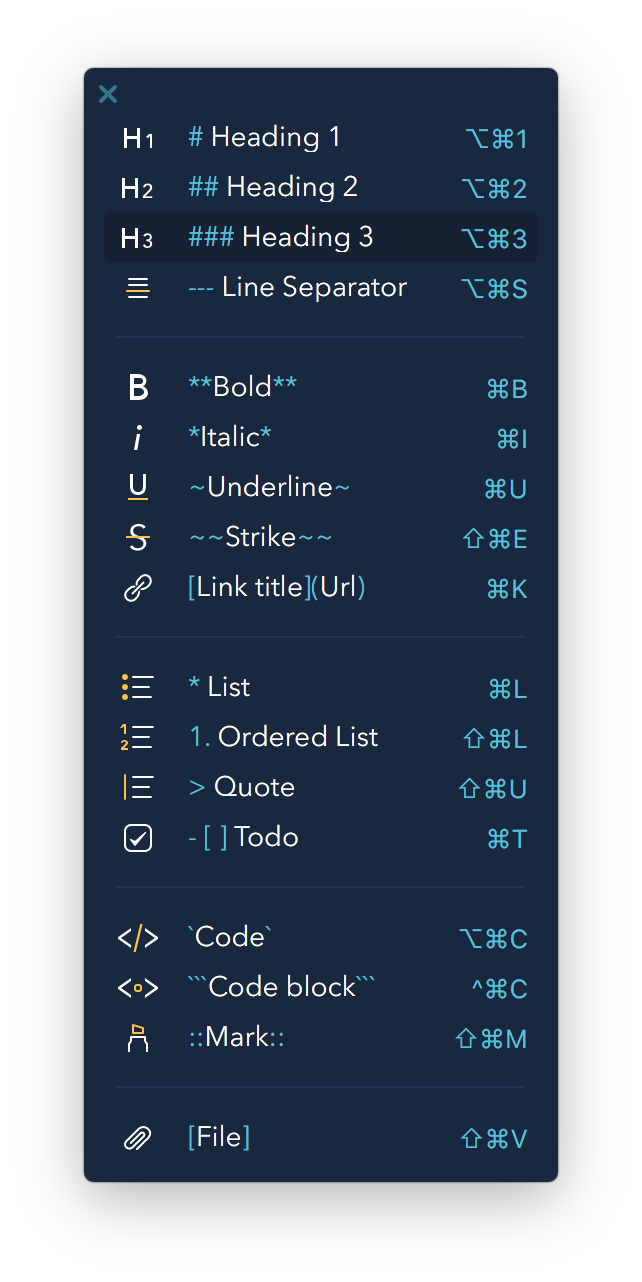The image size is (642, 1282).
Task: Choose the 1. Ordered List option
Action: 284,738
